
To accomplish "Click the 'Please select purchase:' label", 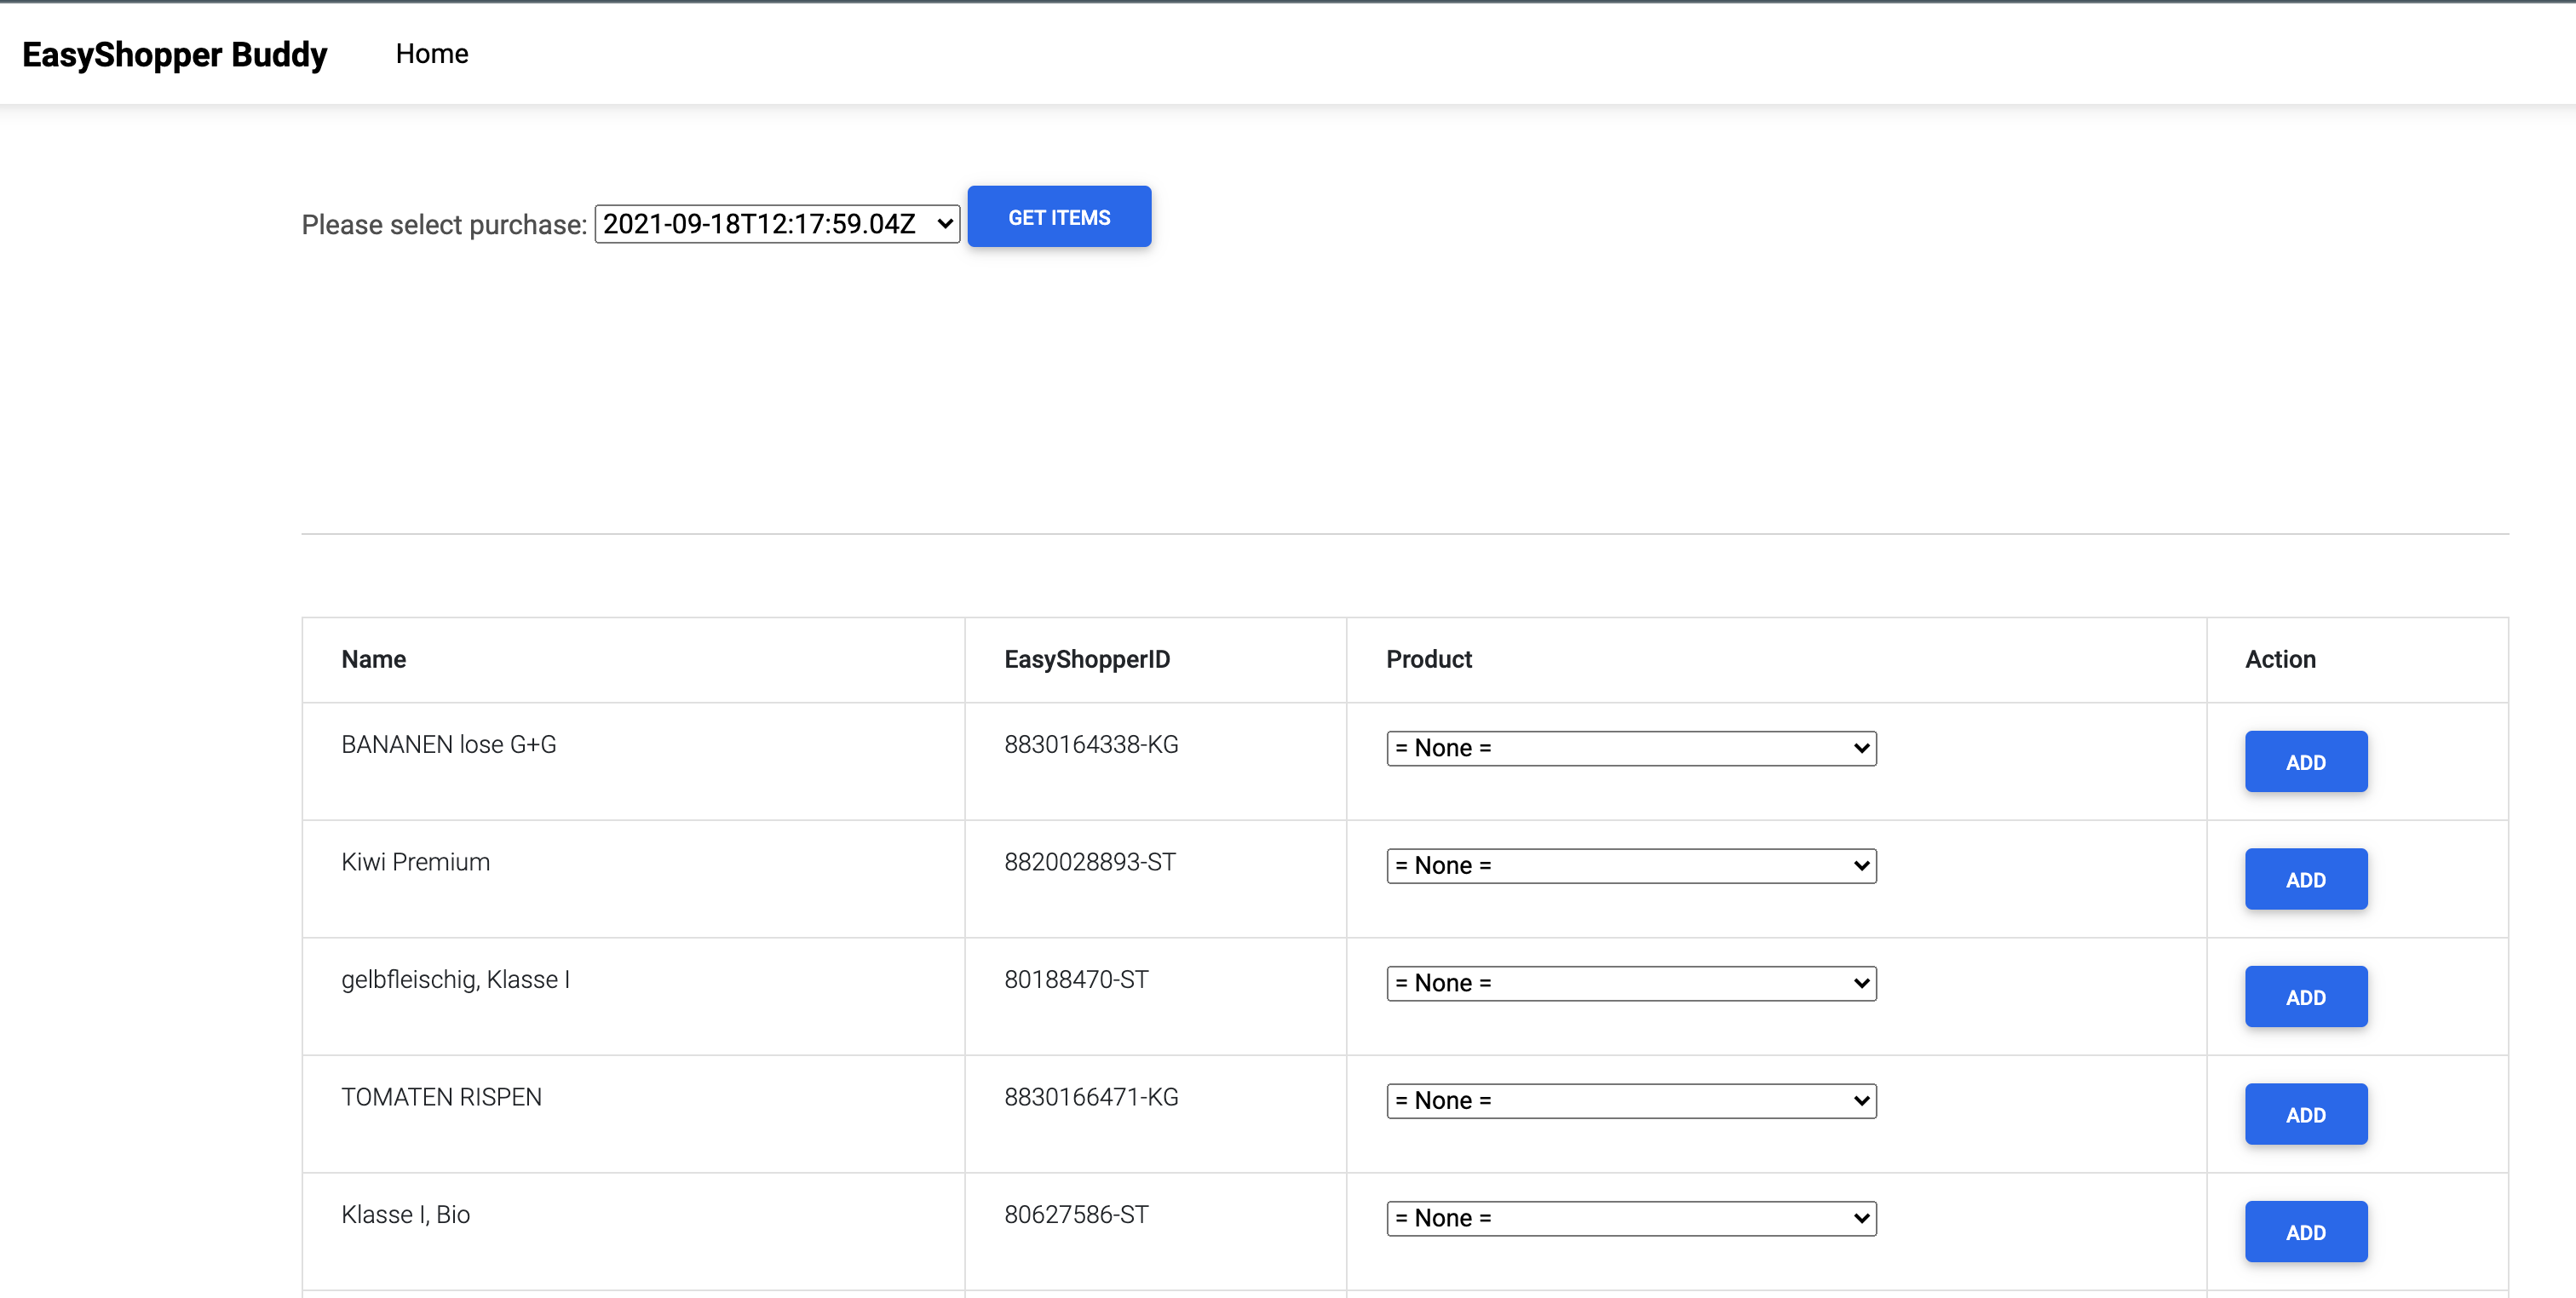I will (x=444, y=225).
